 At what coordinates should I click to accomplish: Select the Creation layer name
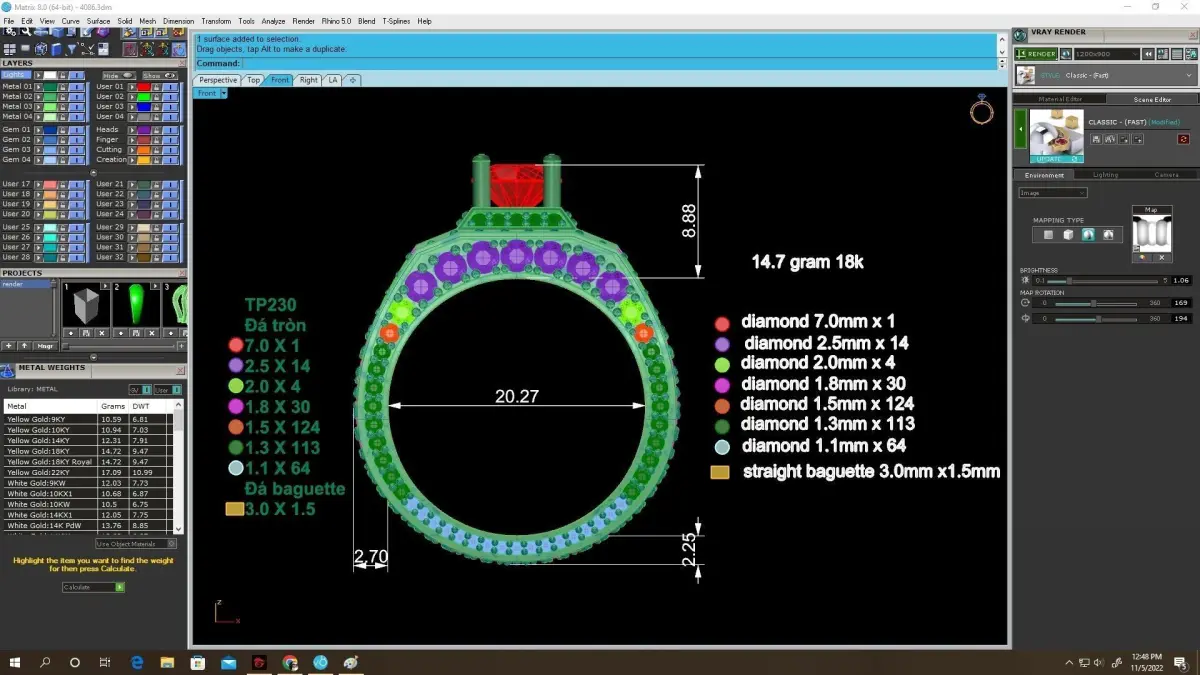111,160
